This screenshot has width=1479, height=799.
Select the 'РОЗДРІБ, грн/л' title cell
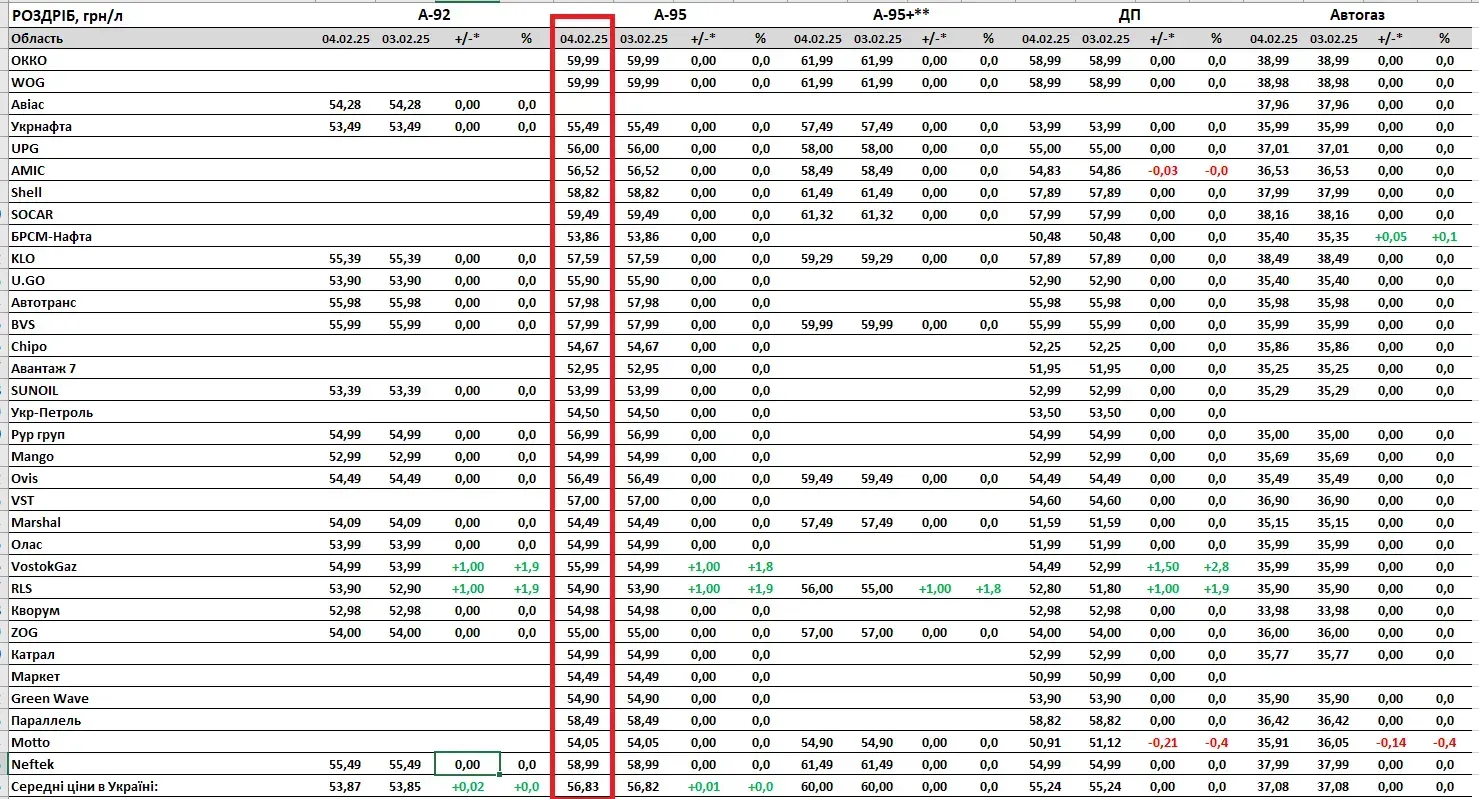[x=69, y=16]
